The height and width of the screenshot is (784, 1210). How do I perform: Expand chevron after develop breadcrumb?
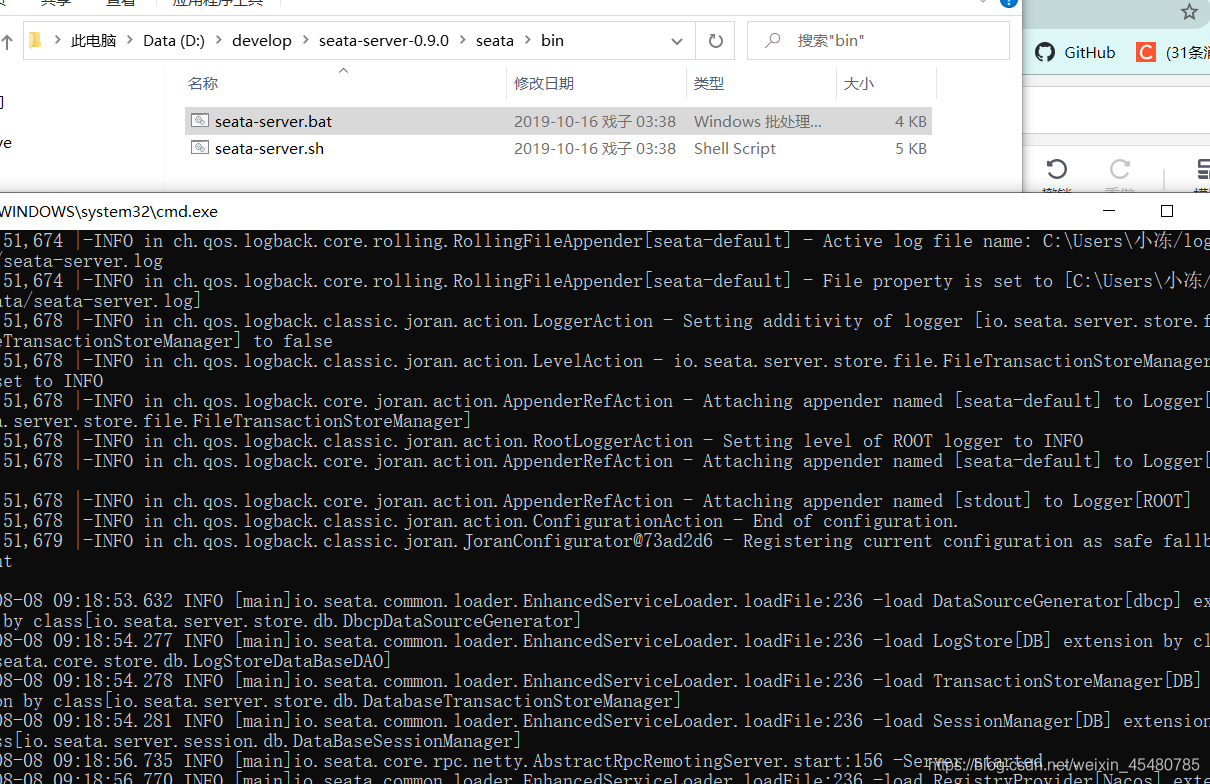(x=305, y=41)
